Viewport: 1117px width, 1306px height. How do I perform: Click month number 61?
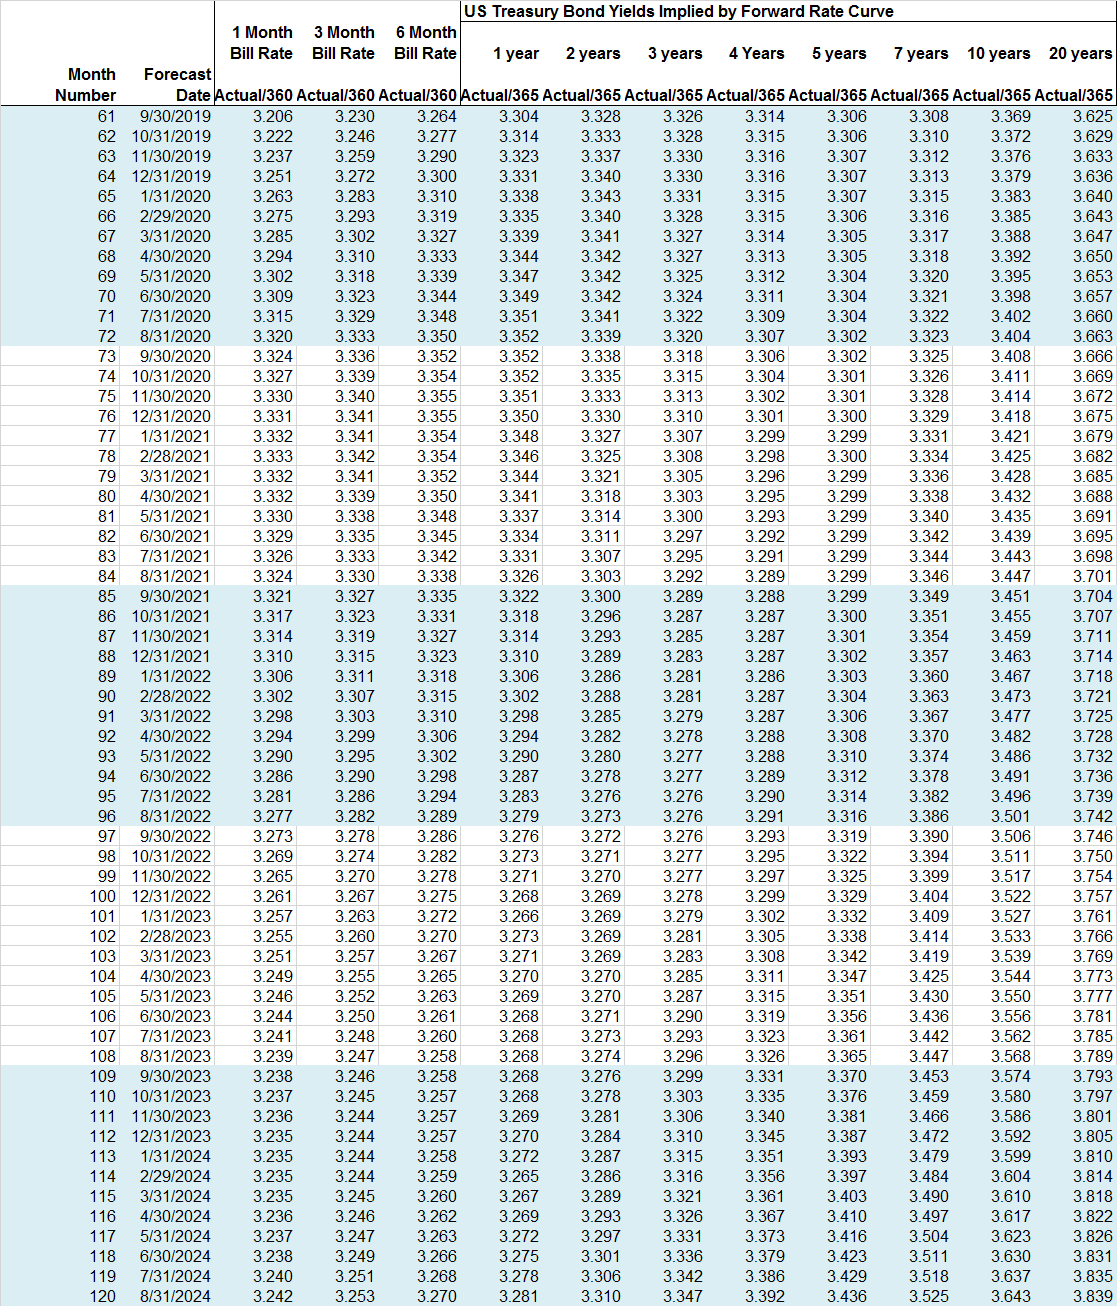tap(106, 116)
